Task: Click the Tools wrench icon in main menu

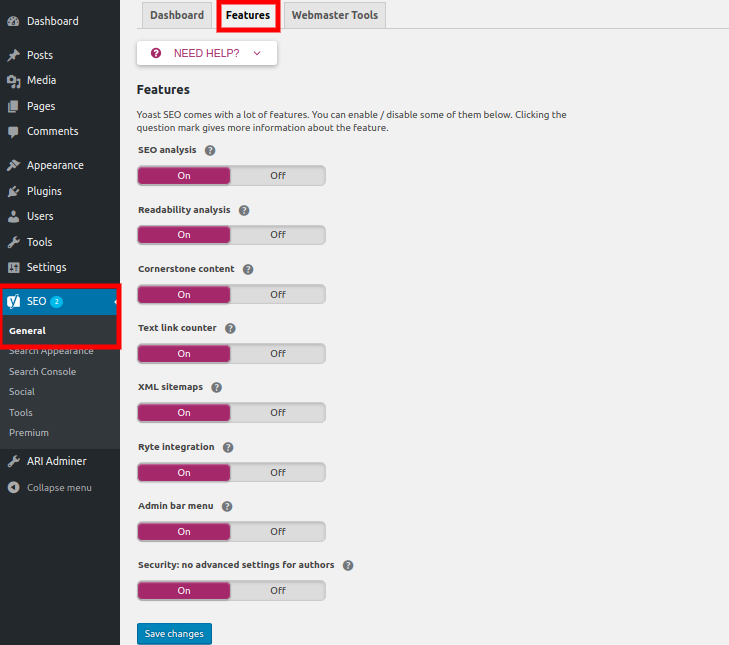Action: (13, 242)
